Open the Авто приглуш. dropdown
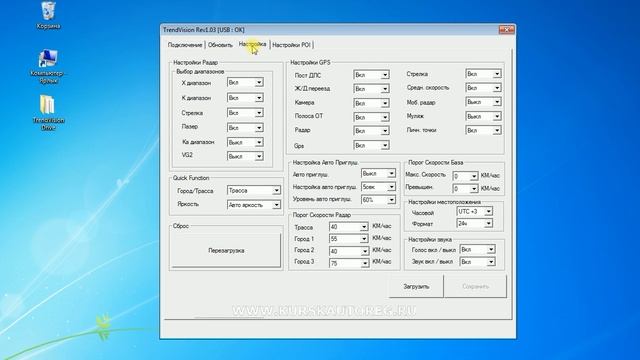 (x=378, y=173)
